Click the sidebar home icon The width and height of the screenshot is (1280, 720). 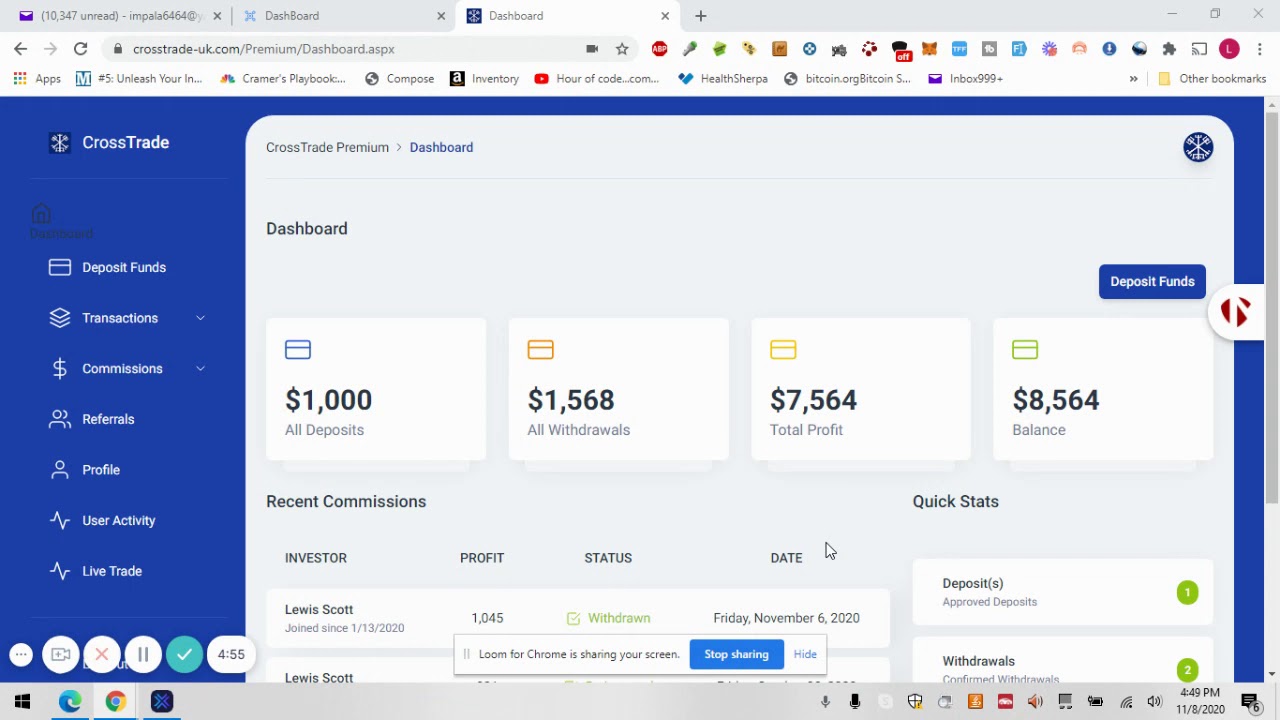[41, 213]
